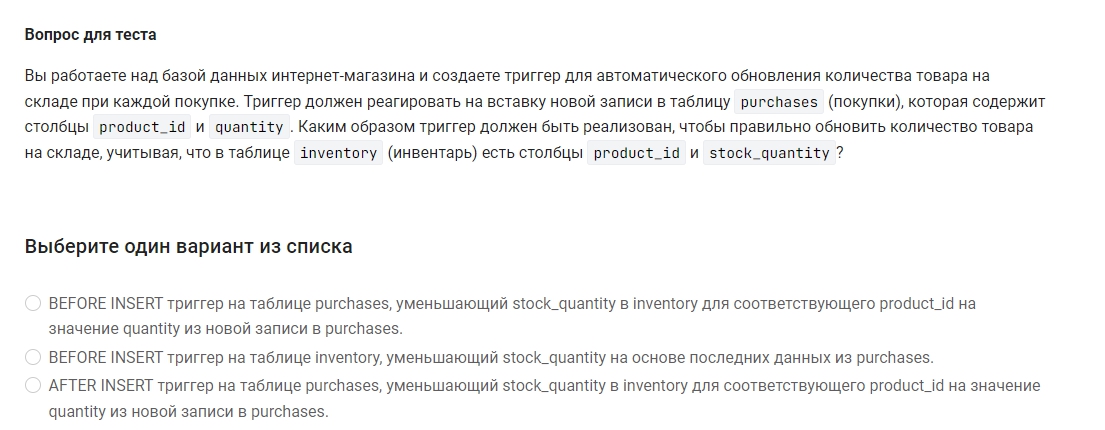This screenshot has width=1105, height=430.
Task: Click the 'stock_quantity' code chip
Action: click(x=769, y=153)
